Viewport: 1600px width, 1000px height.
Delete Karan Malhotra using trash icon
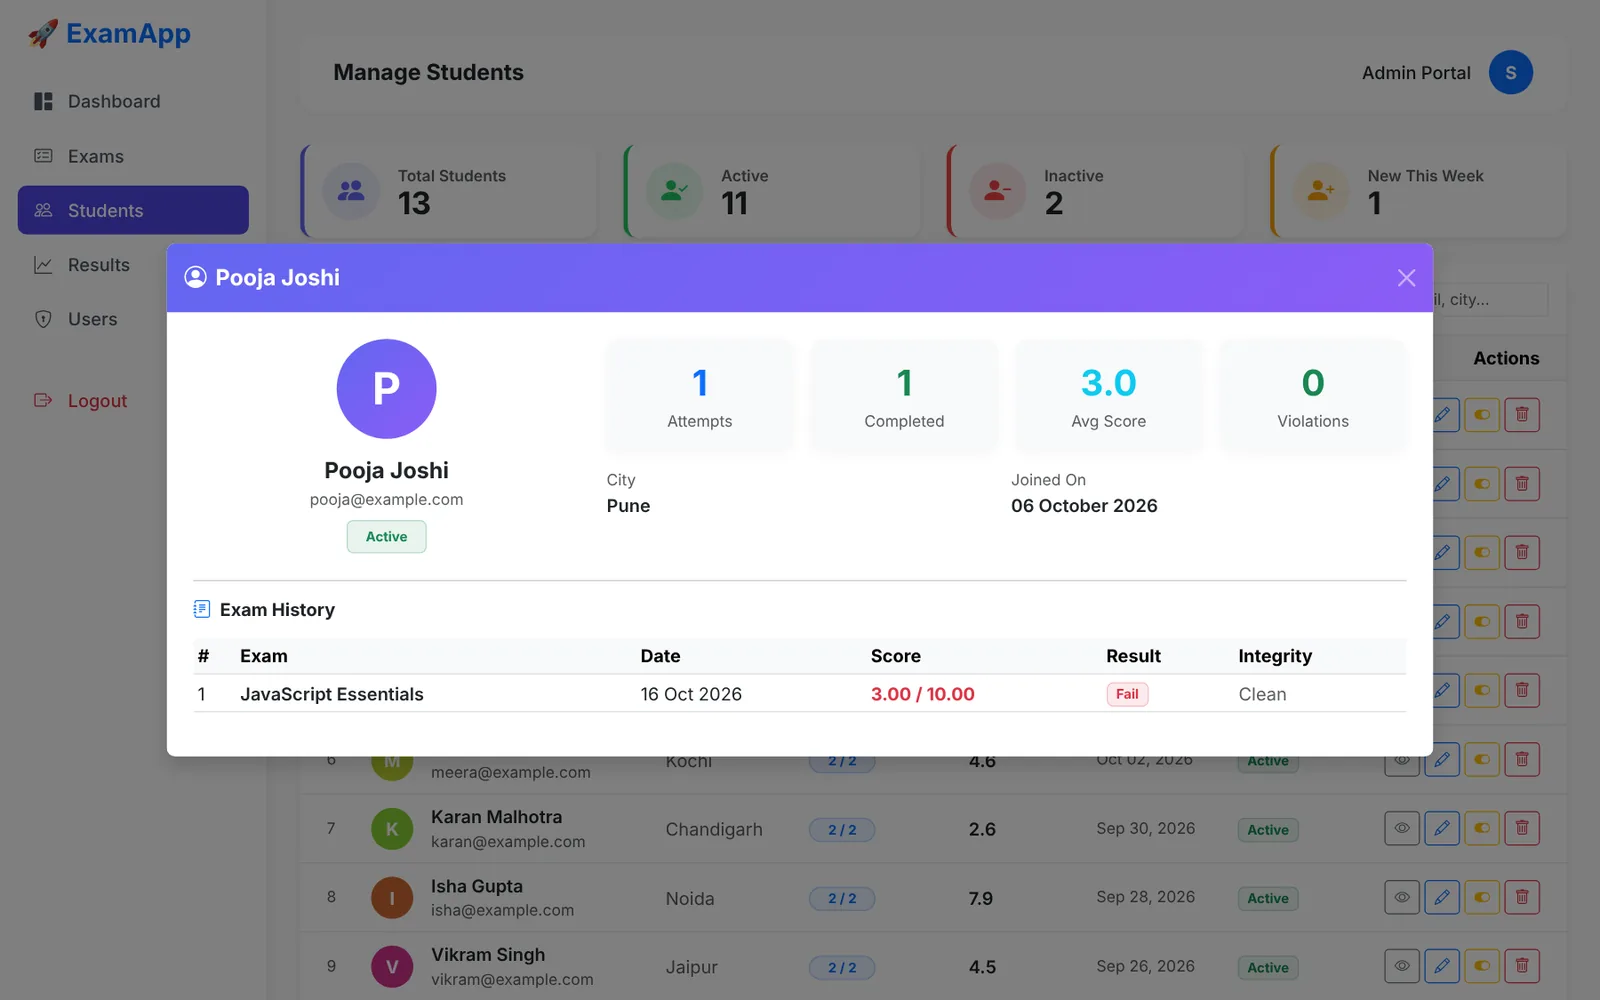[x=1522, y=828]
